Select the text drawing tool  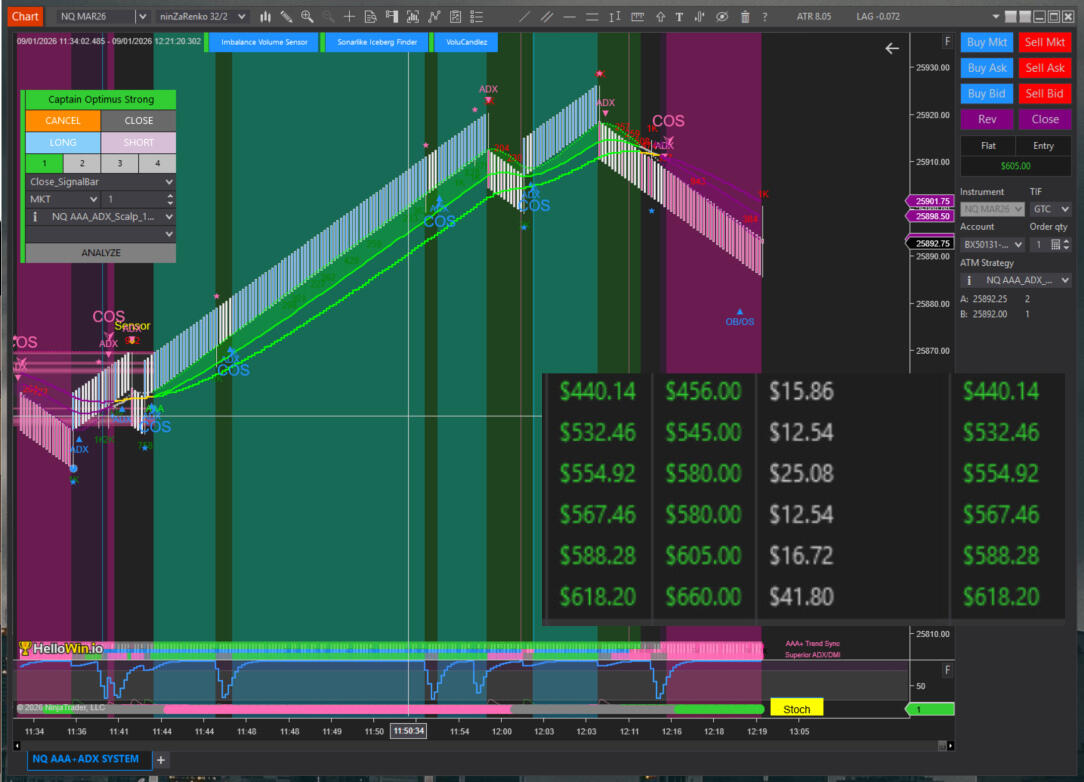click(679, 16)
